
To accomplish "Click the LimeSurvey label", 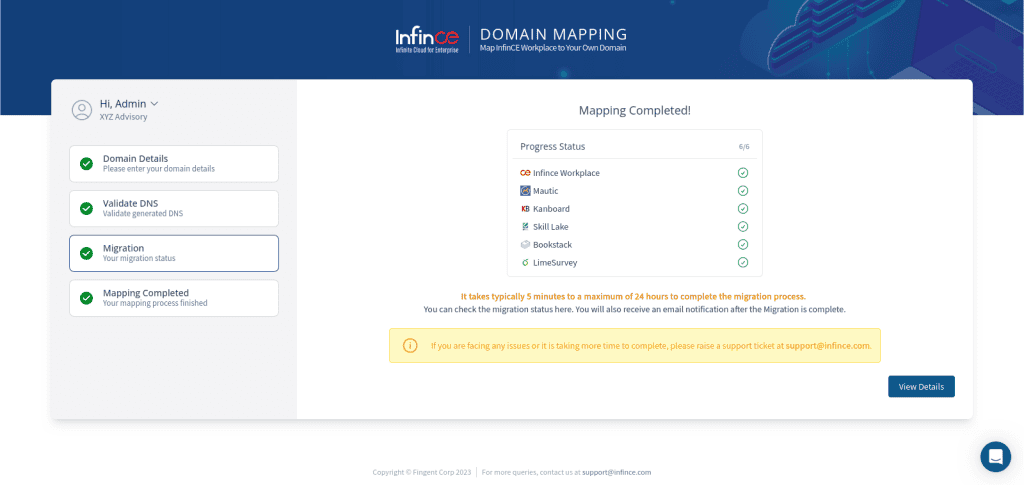I will [x=555, y=262].
